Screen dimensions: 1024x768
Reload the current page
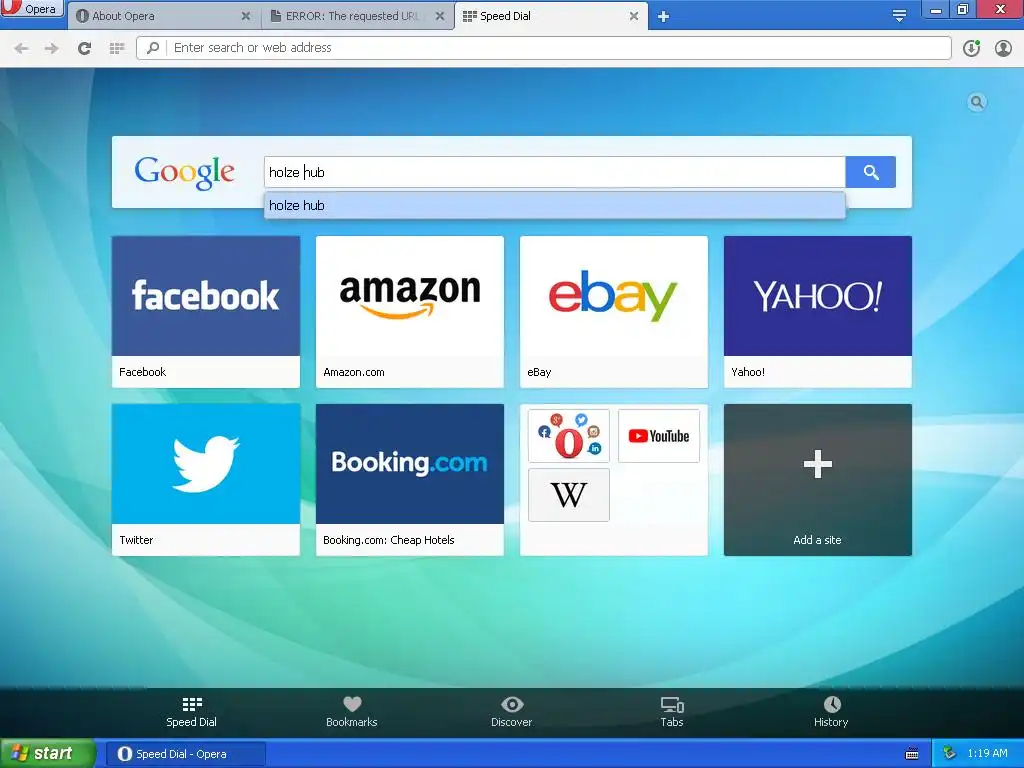tap(84, 48)
